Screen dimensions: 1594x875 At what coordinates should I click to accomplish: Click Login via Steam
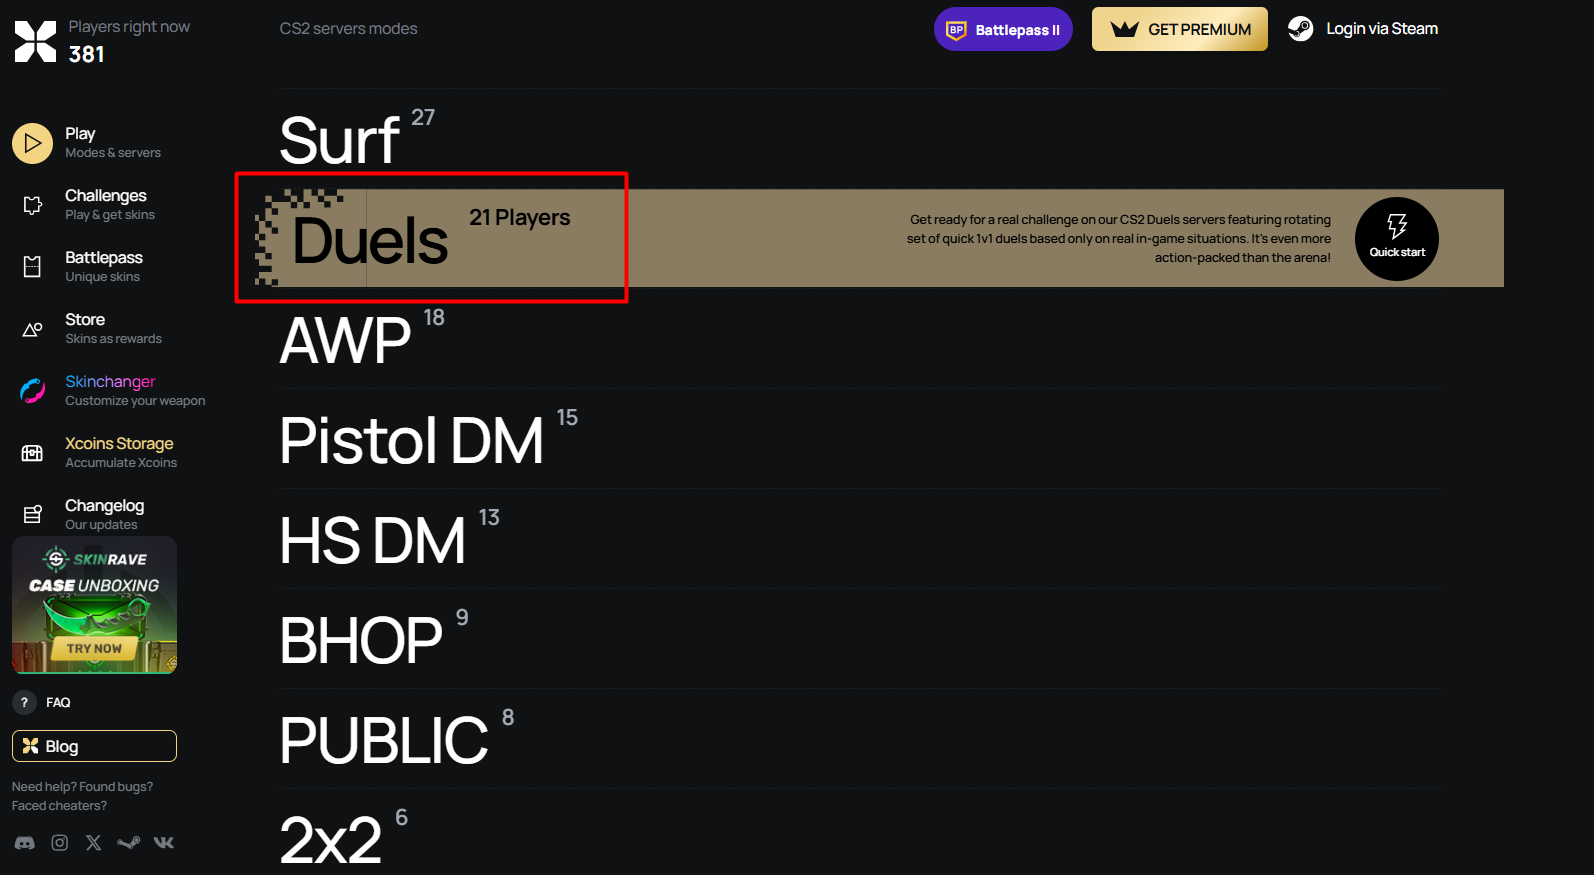point(1363,29)
